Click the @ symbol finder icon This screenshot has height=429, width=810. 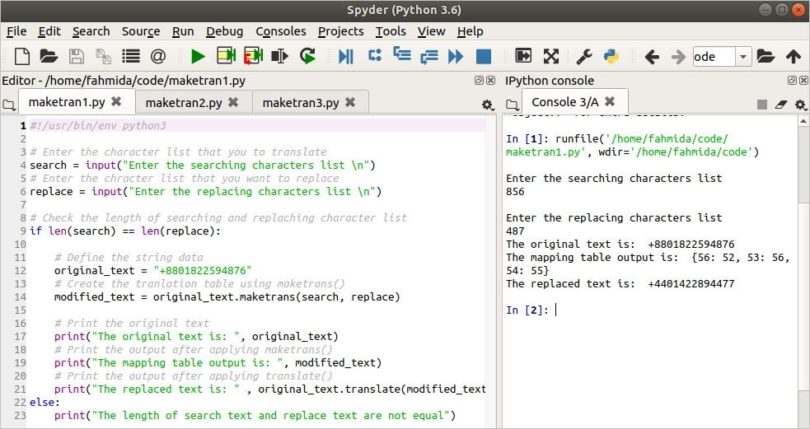[x=158, y=56]
